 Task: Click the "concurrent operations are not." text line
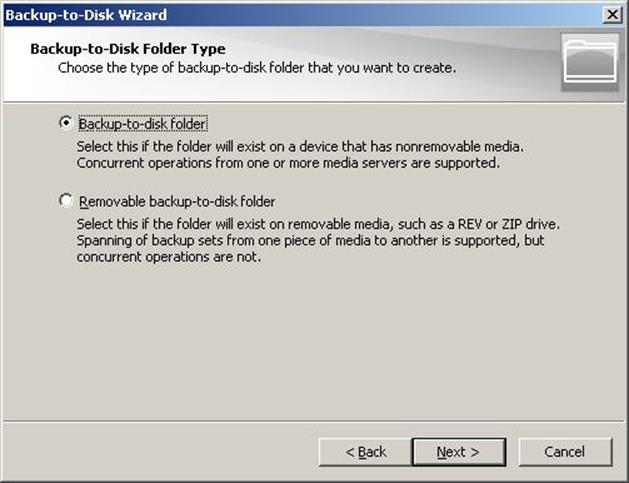click(x=169, y=257)
